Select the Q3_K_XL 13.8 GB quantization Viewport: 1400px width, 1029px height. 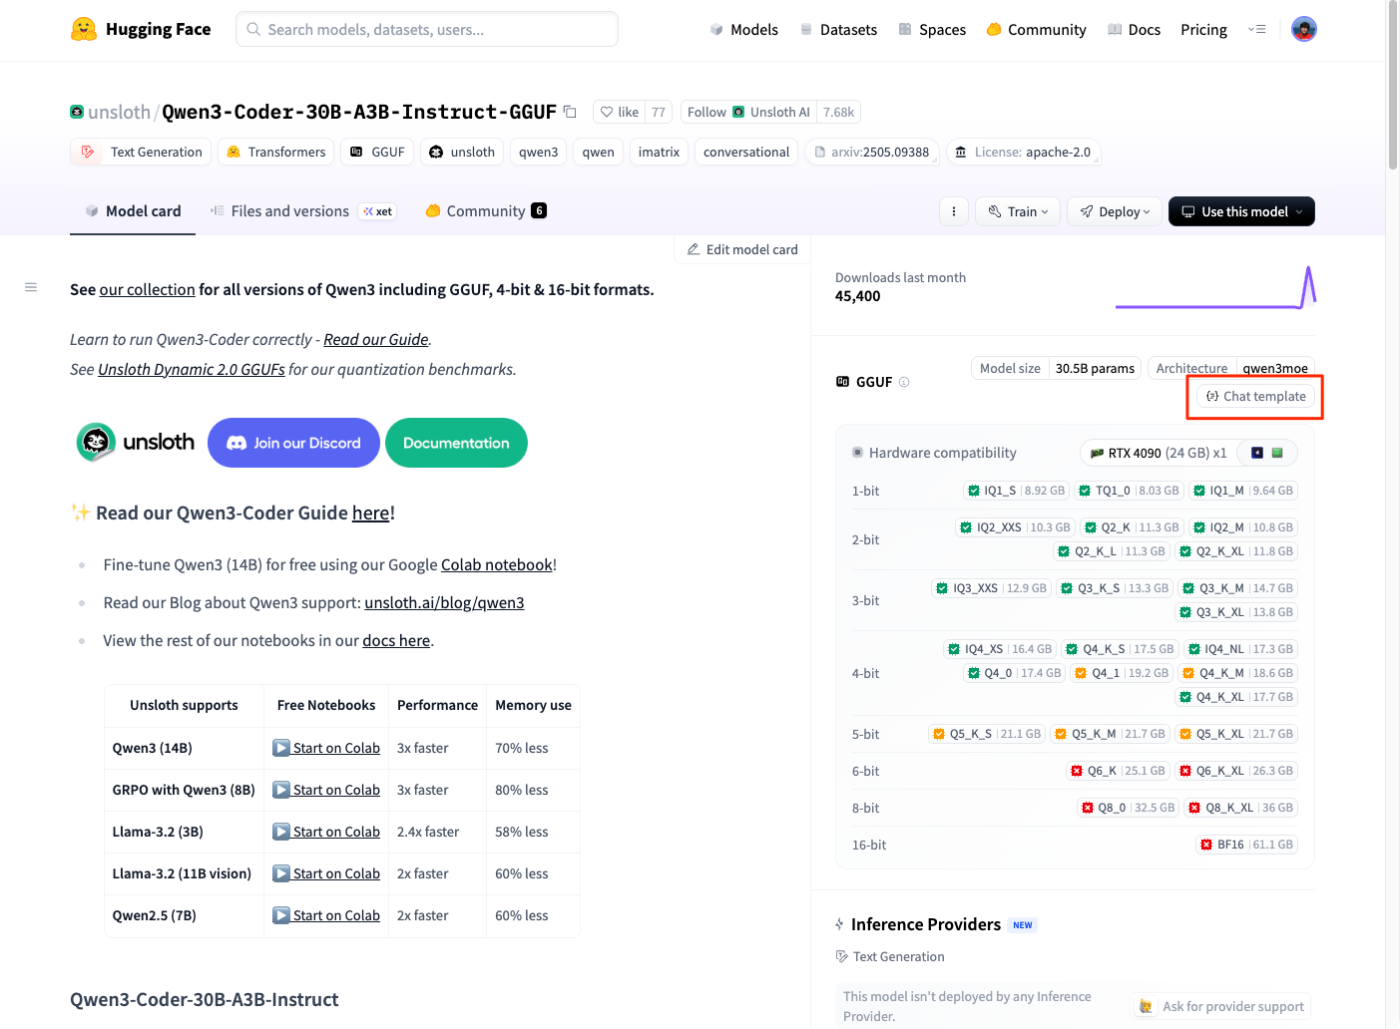[x=1238, y=612]
